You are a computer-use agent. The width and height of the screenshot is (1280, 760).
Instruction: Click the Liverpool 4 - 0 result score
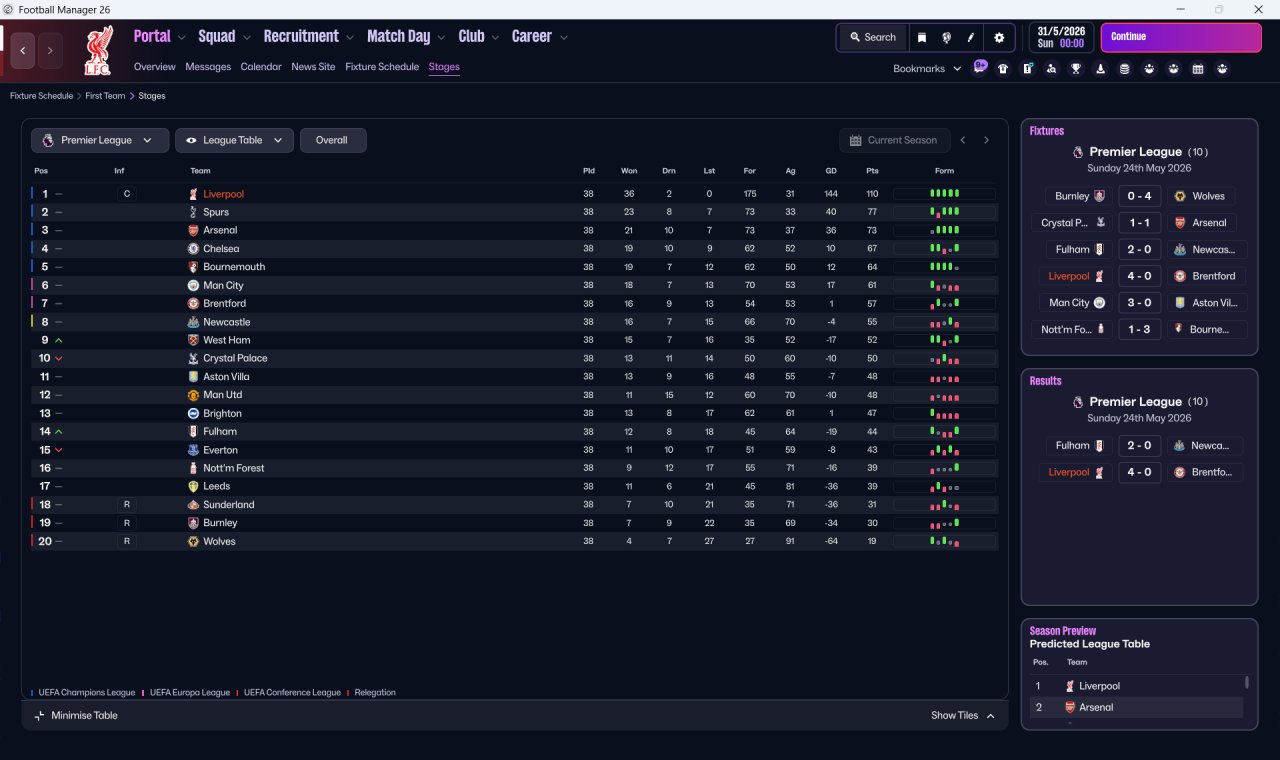click(1139, 472)
